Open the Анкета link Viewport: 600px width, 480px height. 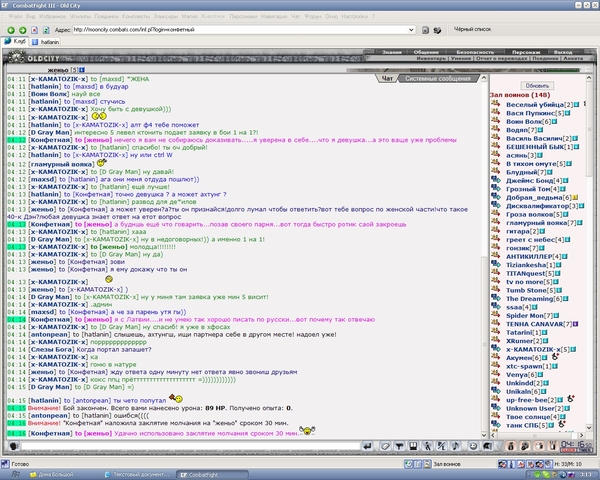click(573, 58)
